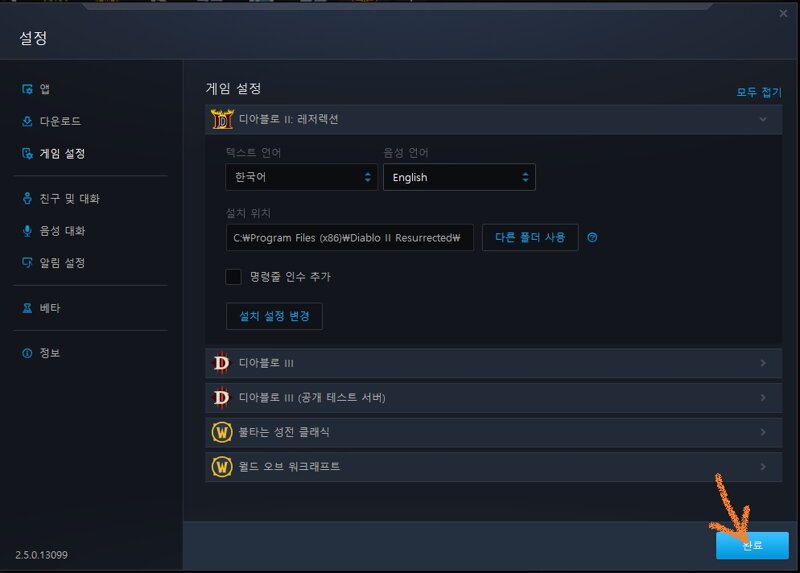The height and width of the screenshot is (573, 800).
Task: Open the 텍스트 언어 한국어 dropdown
Action: pyautogui.click(x=301, y=177)
